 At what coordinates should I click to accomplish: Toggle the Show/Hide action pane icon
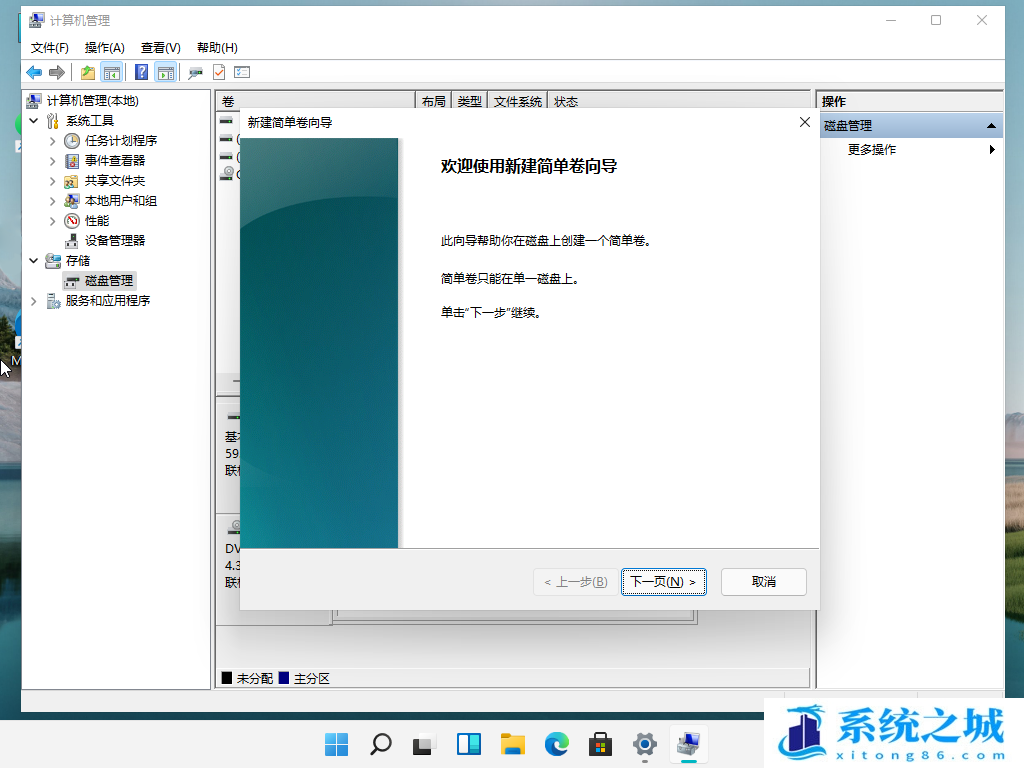(166, 72)
